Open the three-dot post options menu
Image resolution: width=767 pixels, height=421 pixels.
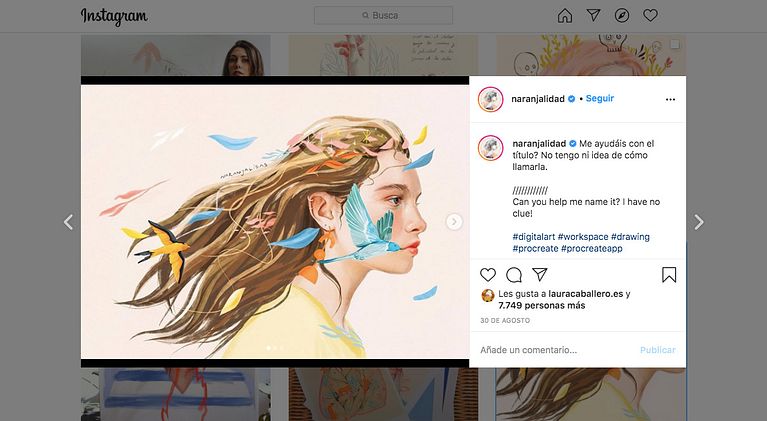670,99
